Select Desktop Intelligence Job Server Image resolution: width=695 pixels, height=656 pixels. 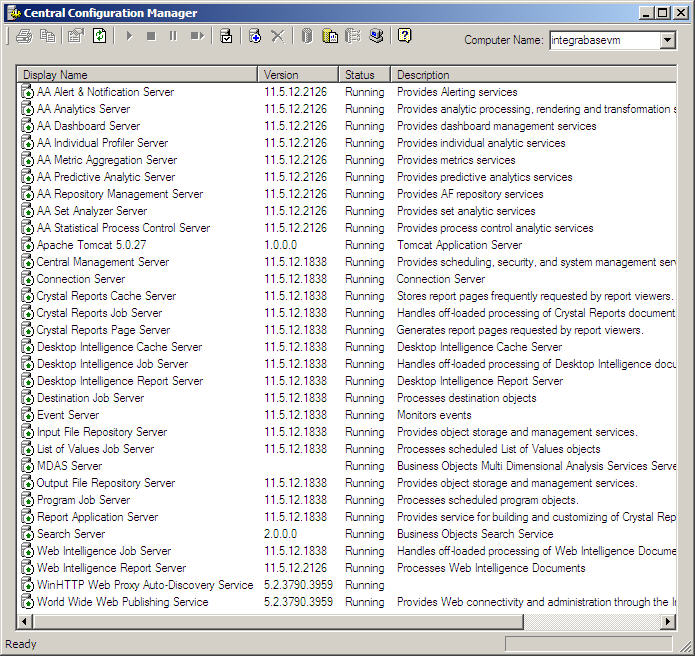tap(113, 364)
